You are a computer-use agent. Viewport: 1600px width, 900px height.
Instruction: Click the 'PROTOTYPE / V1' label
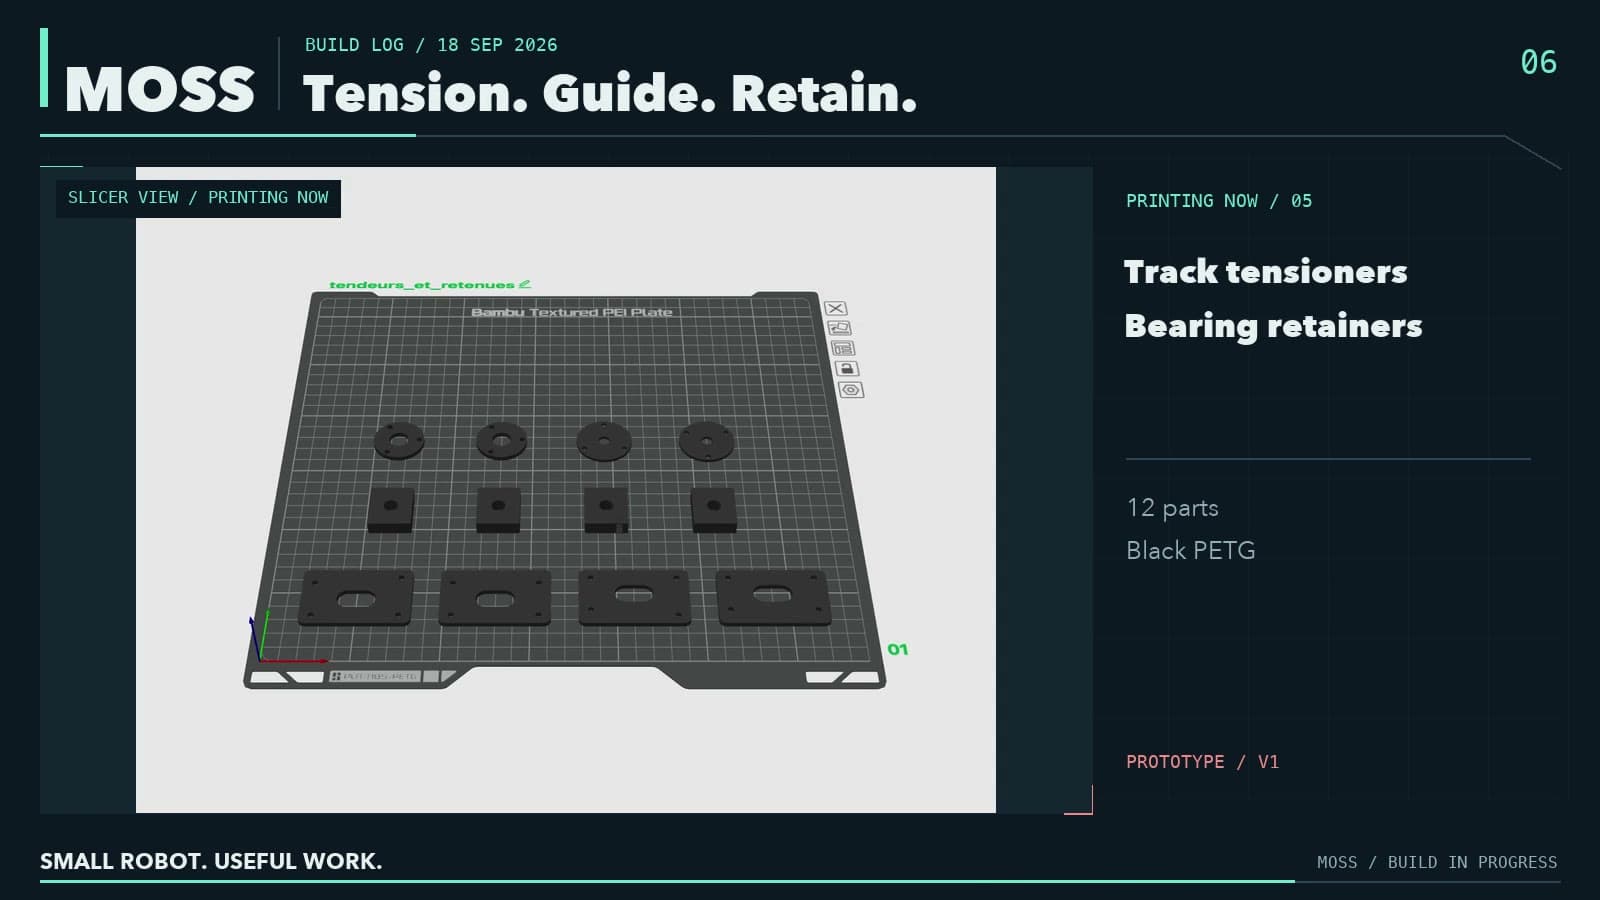[1203, 762]
